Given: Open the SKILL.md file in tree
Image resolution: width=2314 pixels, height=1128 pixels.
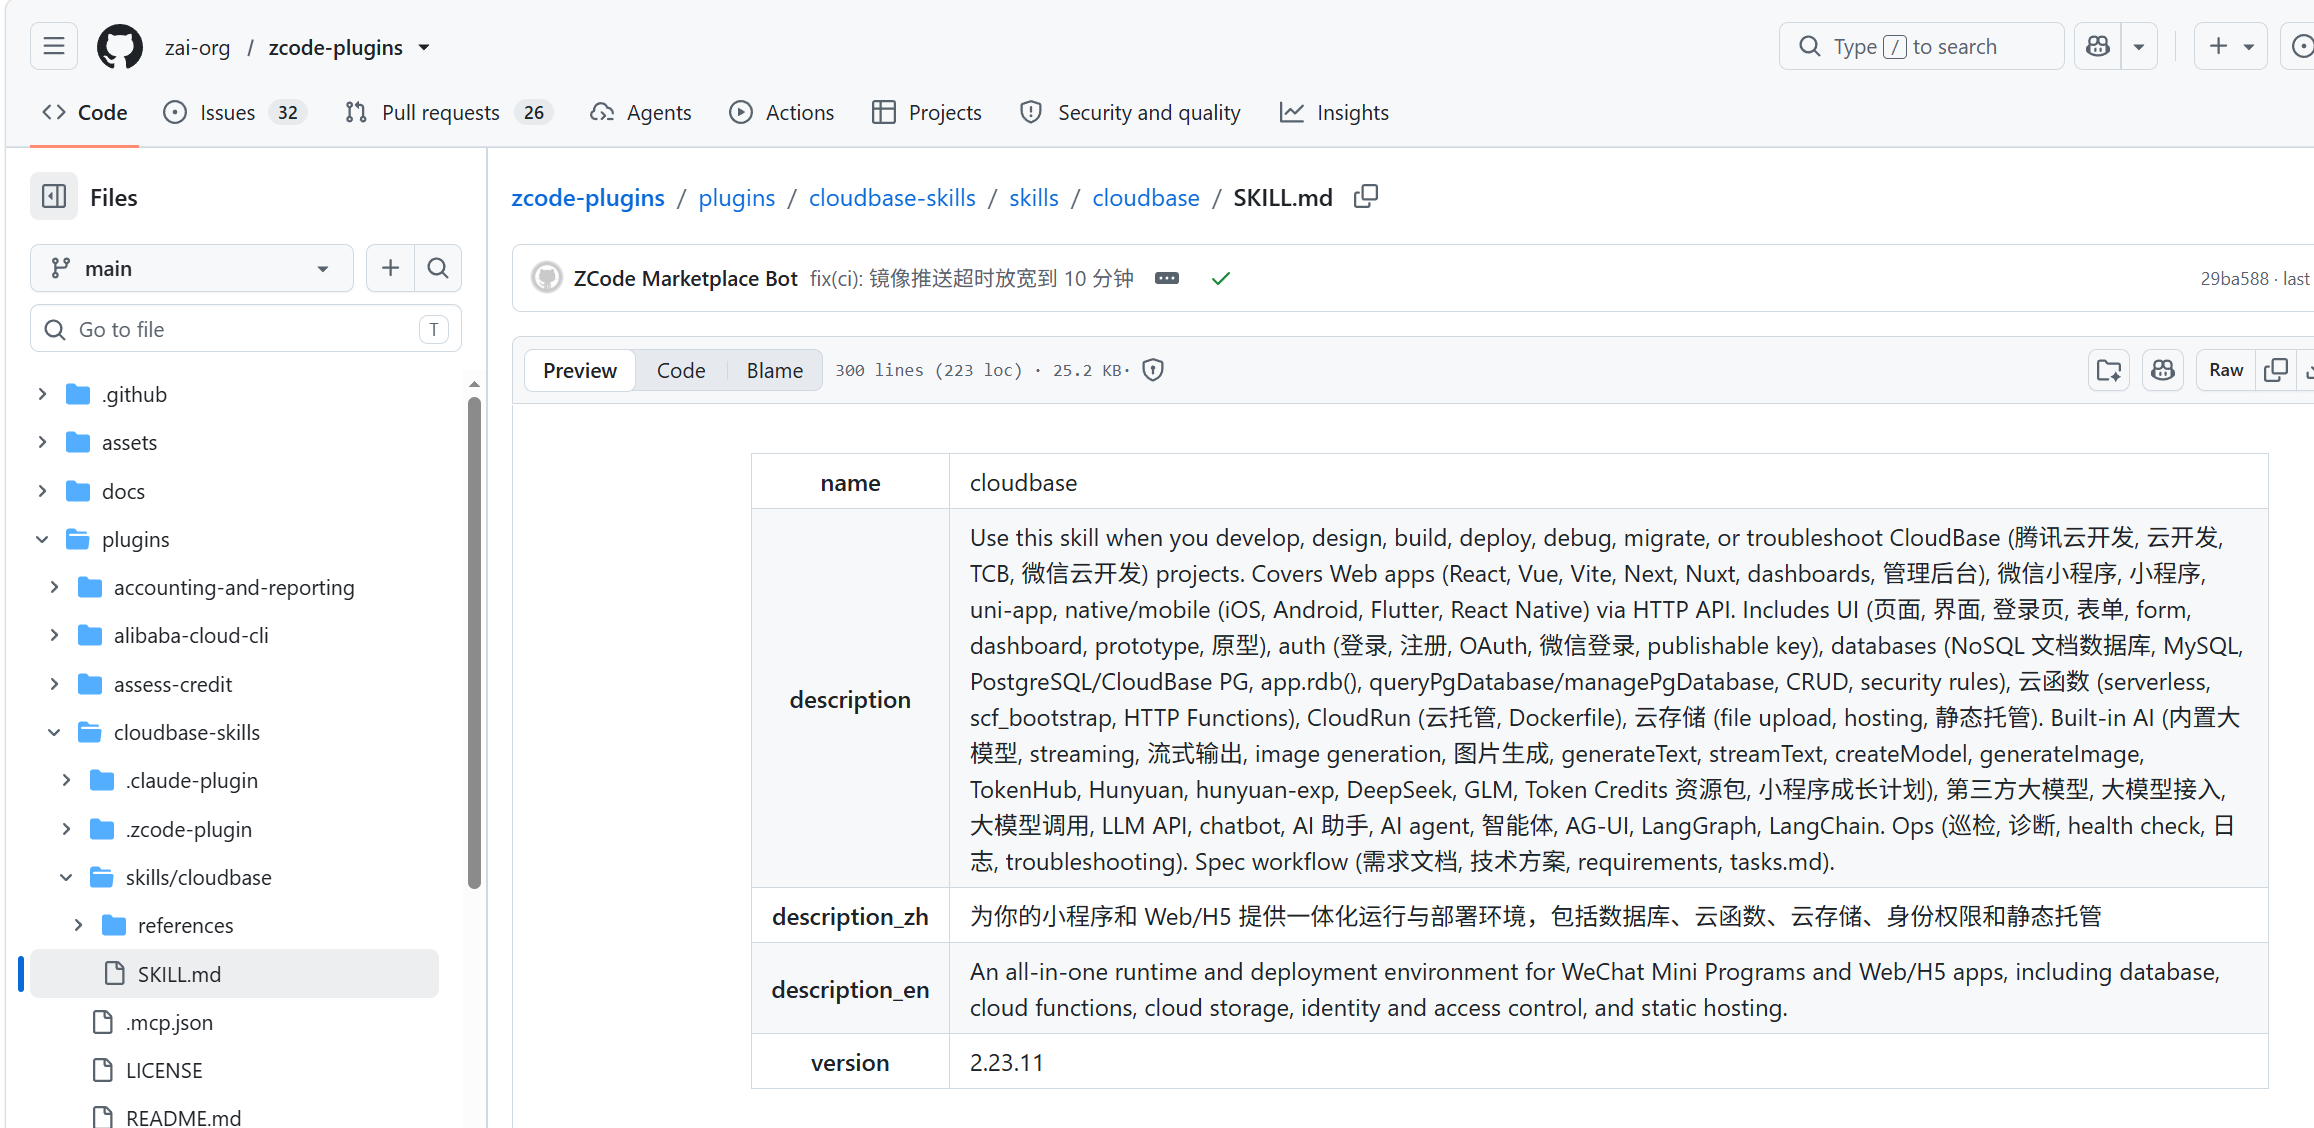Looking at the screenshot, I should 235,974.
